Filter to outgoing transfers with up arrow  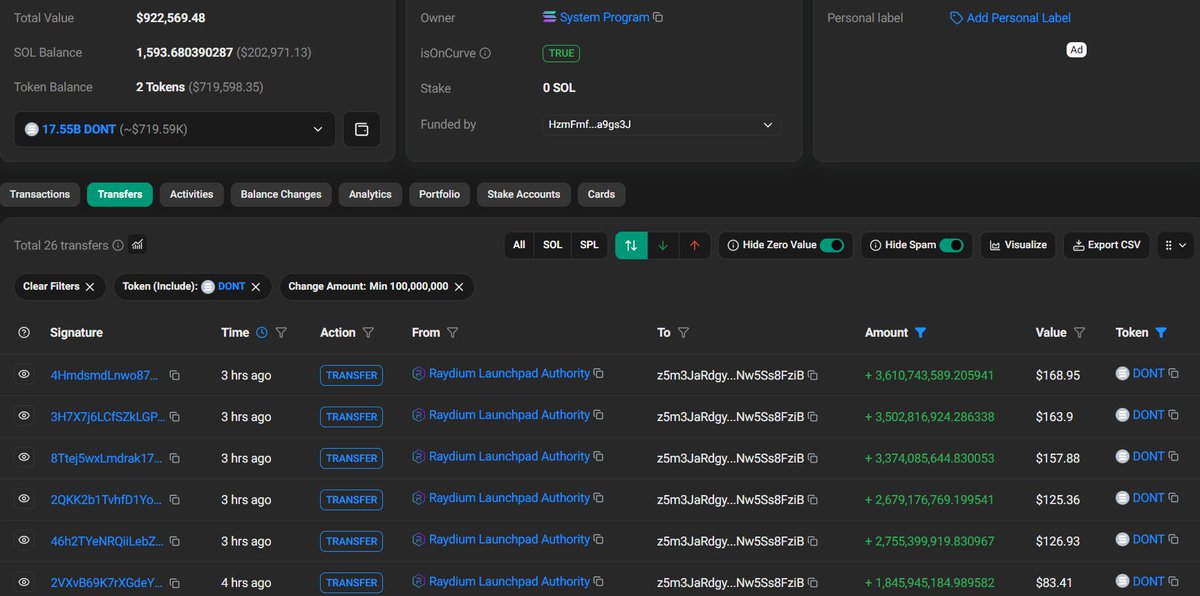pyautogui.click(x=694, y=245)
